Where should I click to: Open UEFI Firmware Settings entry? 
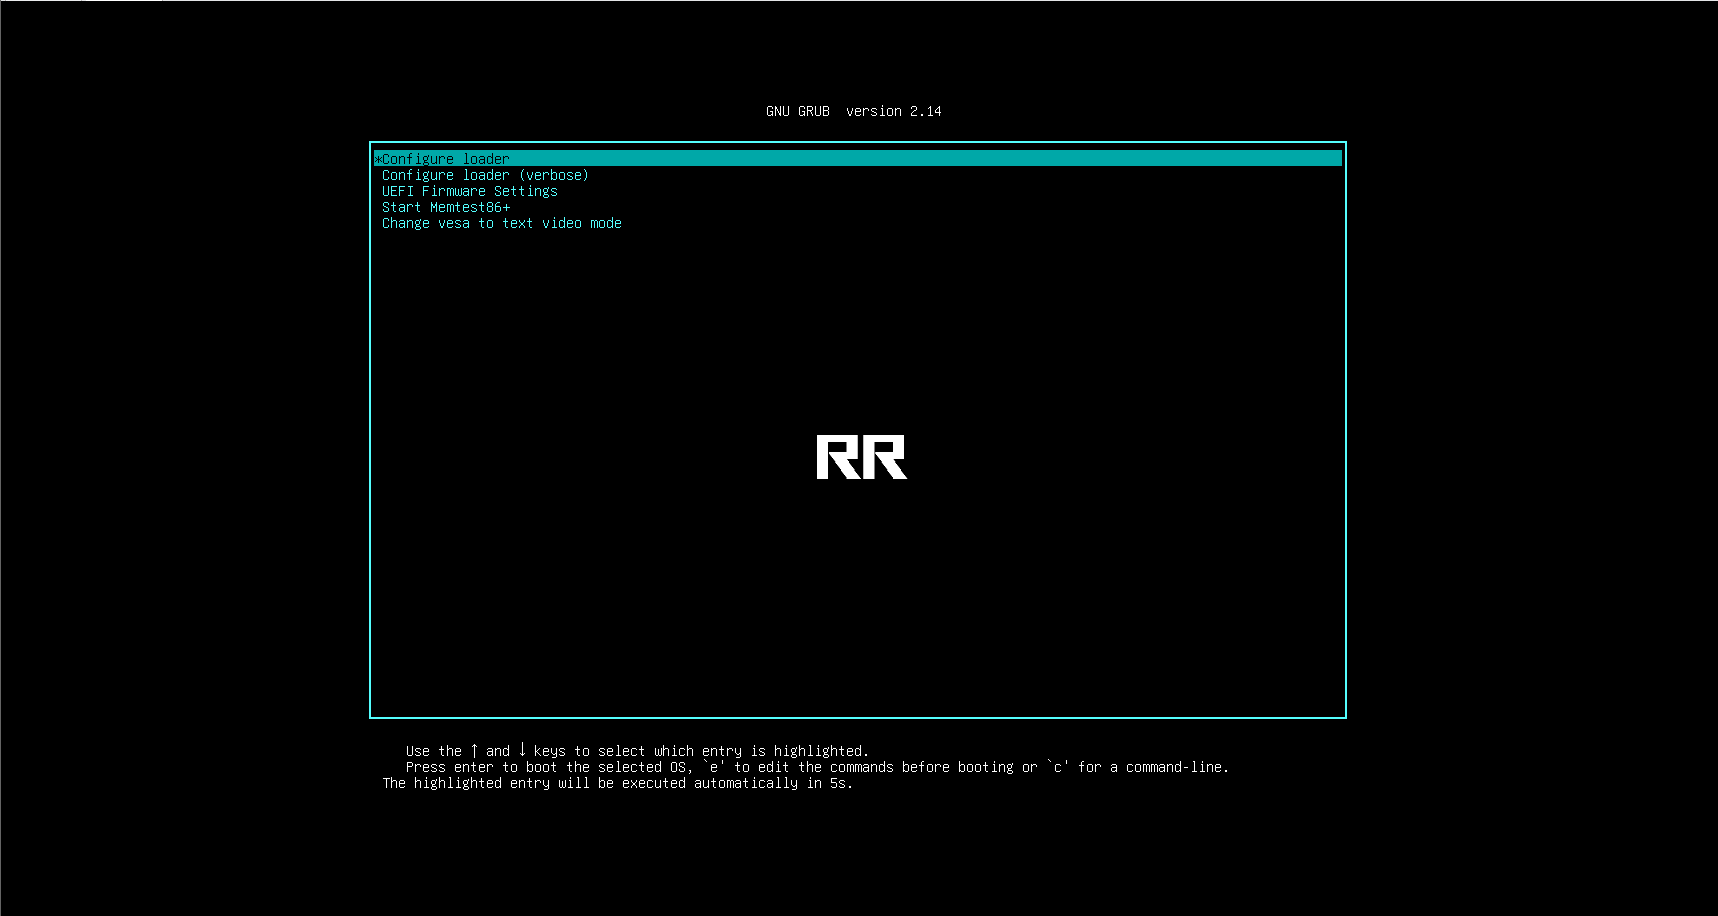470,191
